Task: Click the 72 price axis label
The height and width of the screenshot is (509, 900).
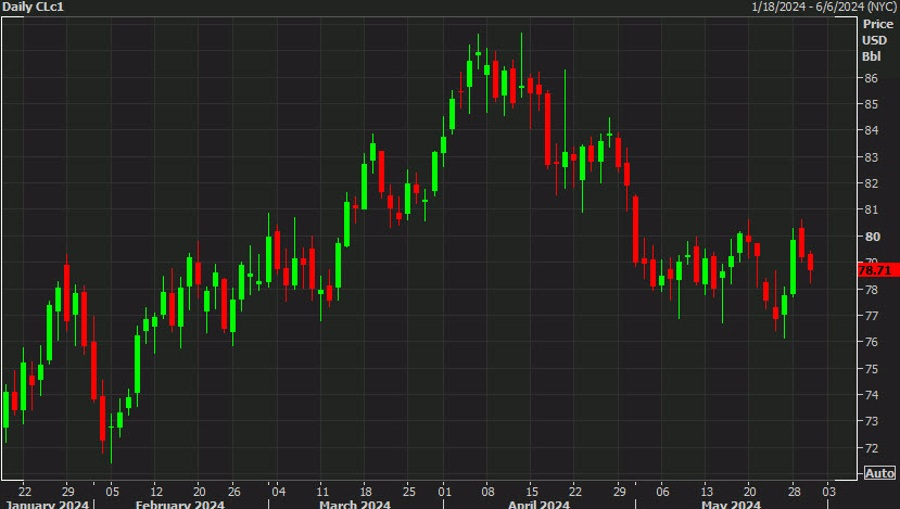Action: click(871, 448)
